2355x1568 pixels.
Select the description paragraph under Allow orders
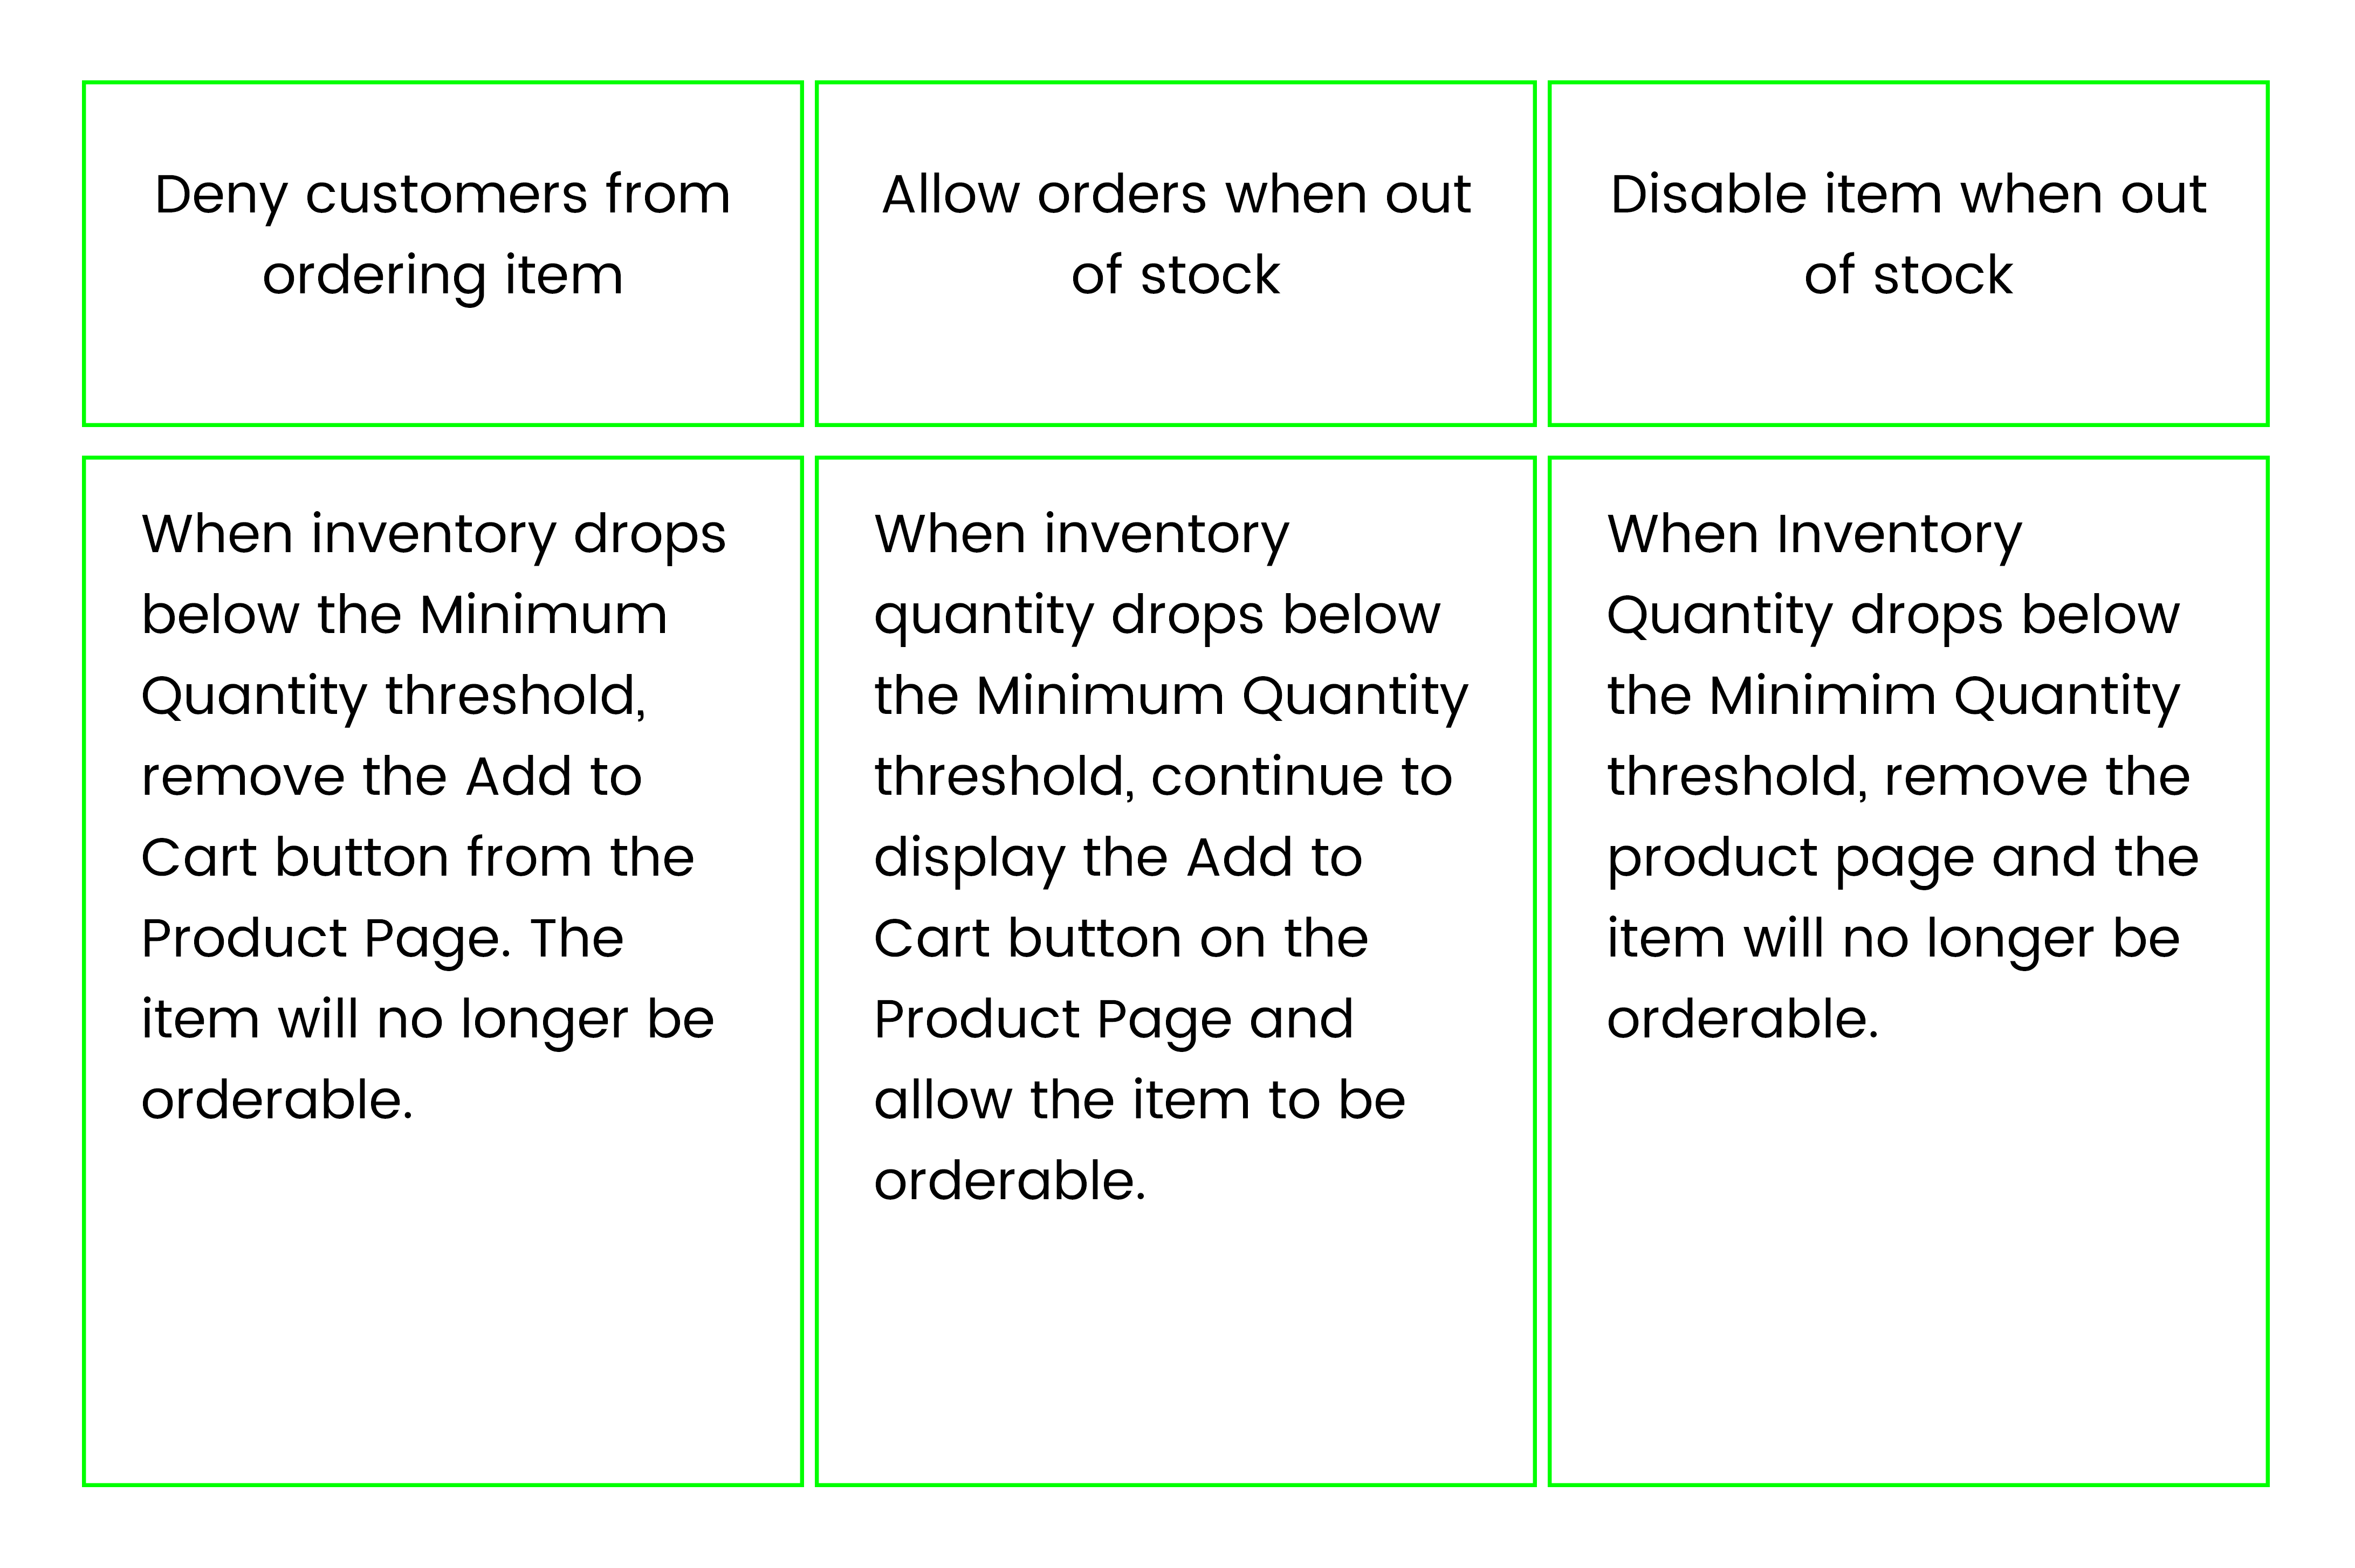pyautogui.click(x=1170, y=857)
